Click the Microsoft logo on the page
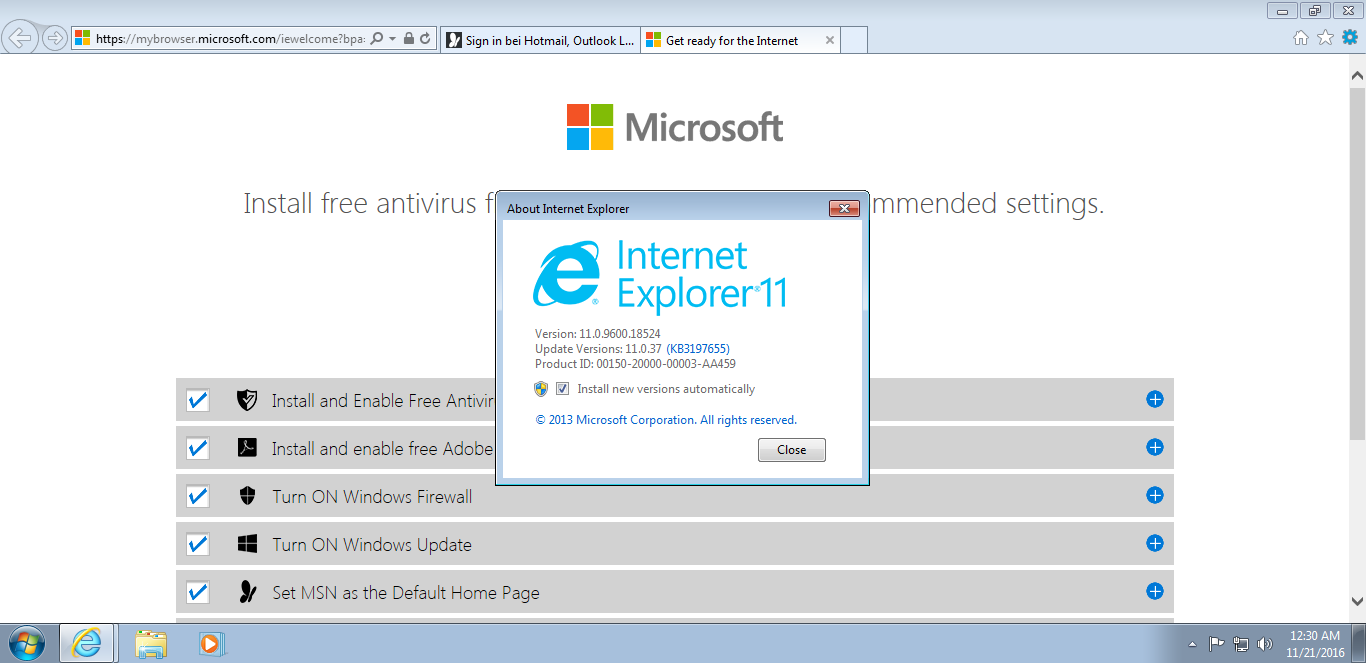 675,127
